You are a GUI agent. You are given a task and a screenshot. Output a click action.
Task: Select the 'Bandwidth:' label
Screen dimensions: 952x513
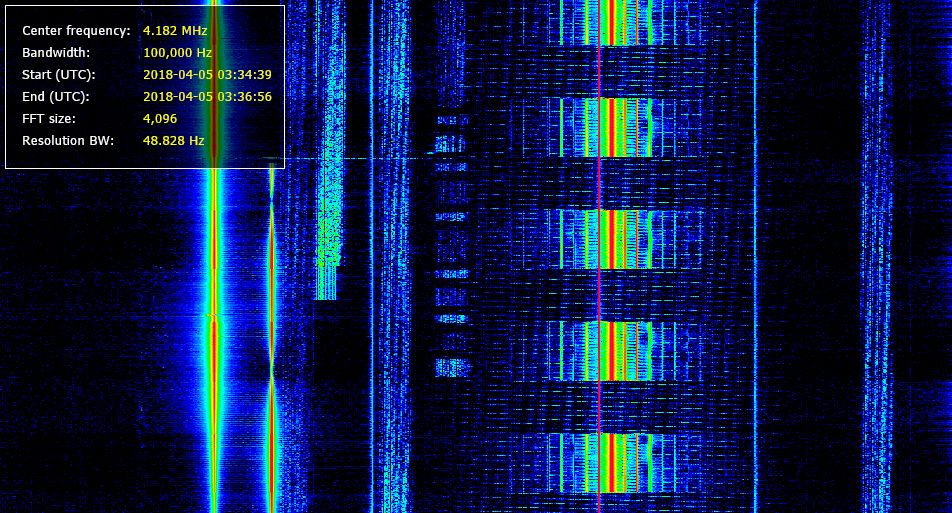click(x=56, y=53)
